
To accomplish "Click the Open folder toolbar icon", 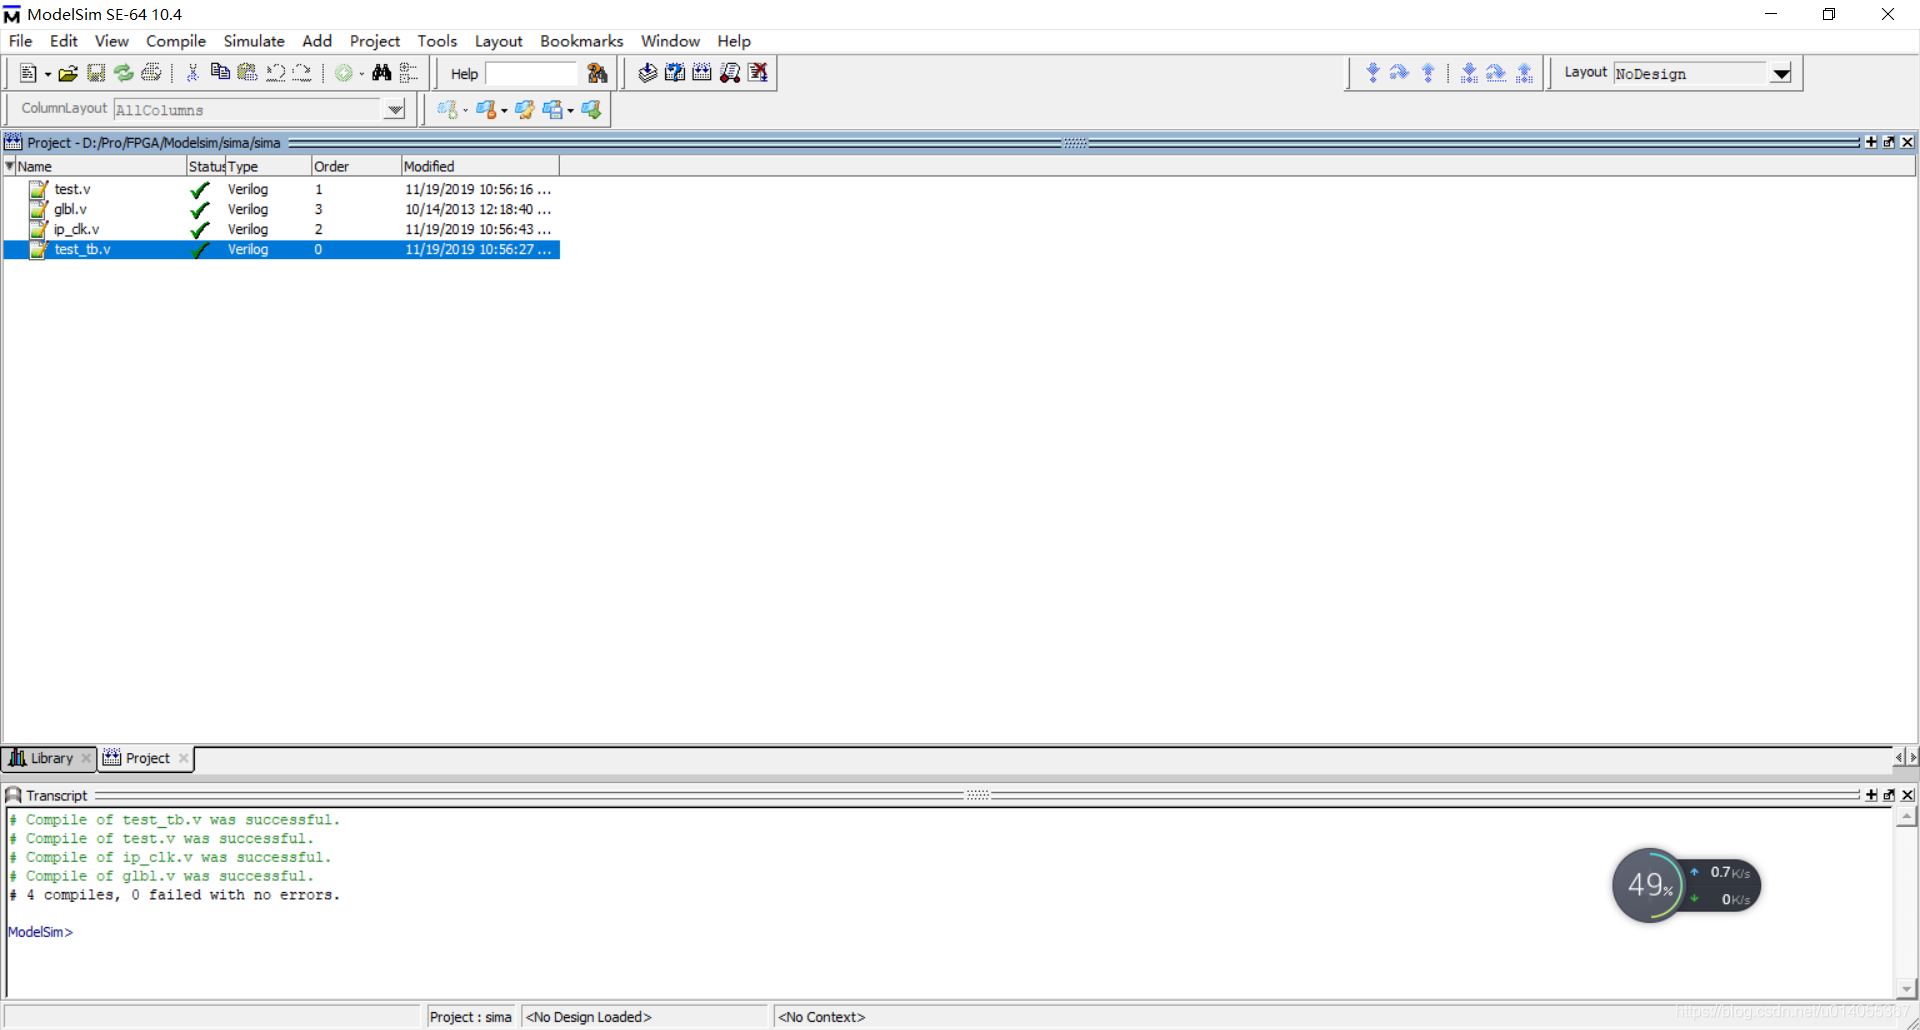I will (x=68, y=73).
